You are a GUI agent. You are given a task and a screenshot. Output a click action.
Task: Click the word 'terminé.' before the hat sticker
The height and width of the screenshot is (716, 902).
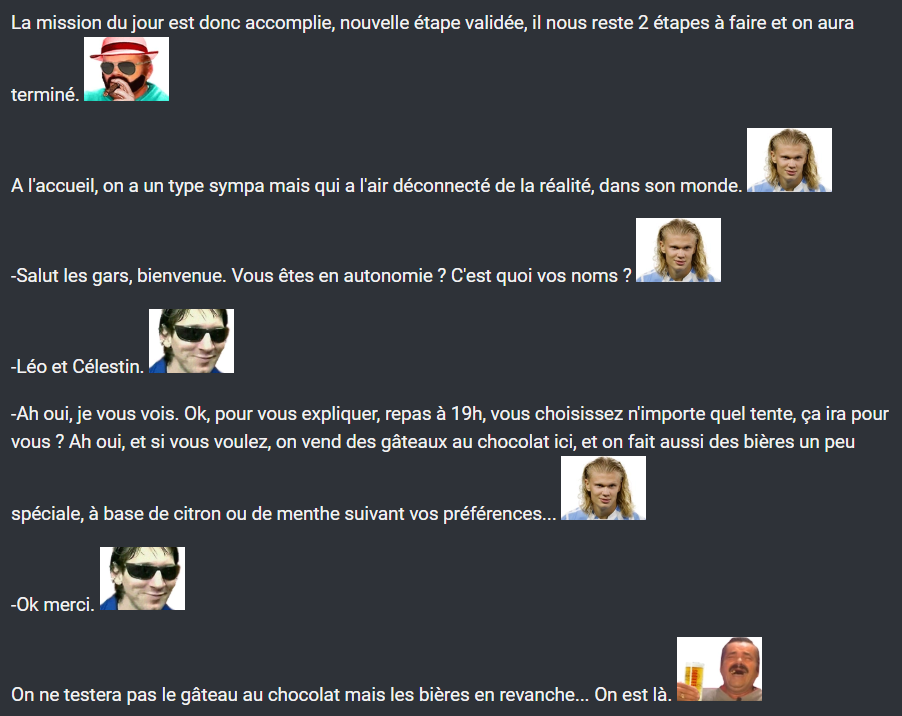click(x=45, y=94)
